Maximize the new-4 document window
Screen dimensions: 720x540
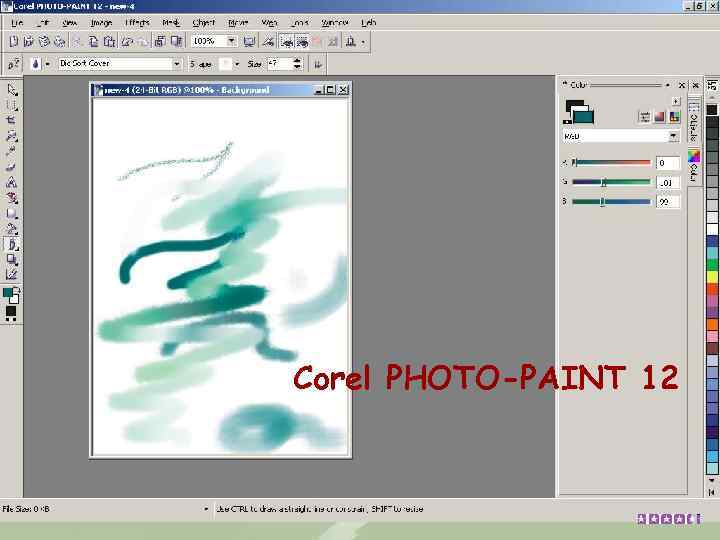(x=330, y=90)
